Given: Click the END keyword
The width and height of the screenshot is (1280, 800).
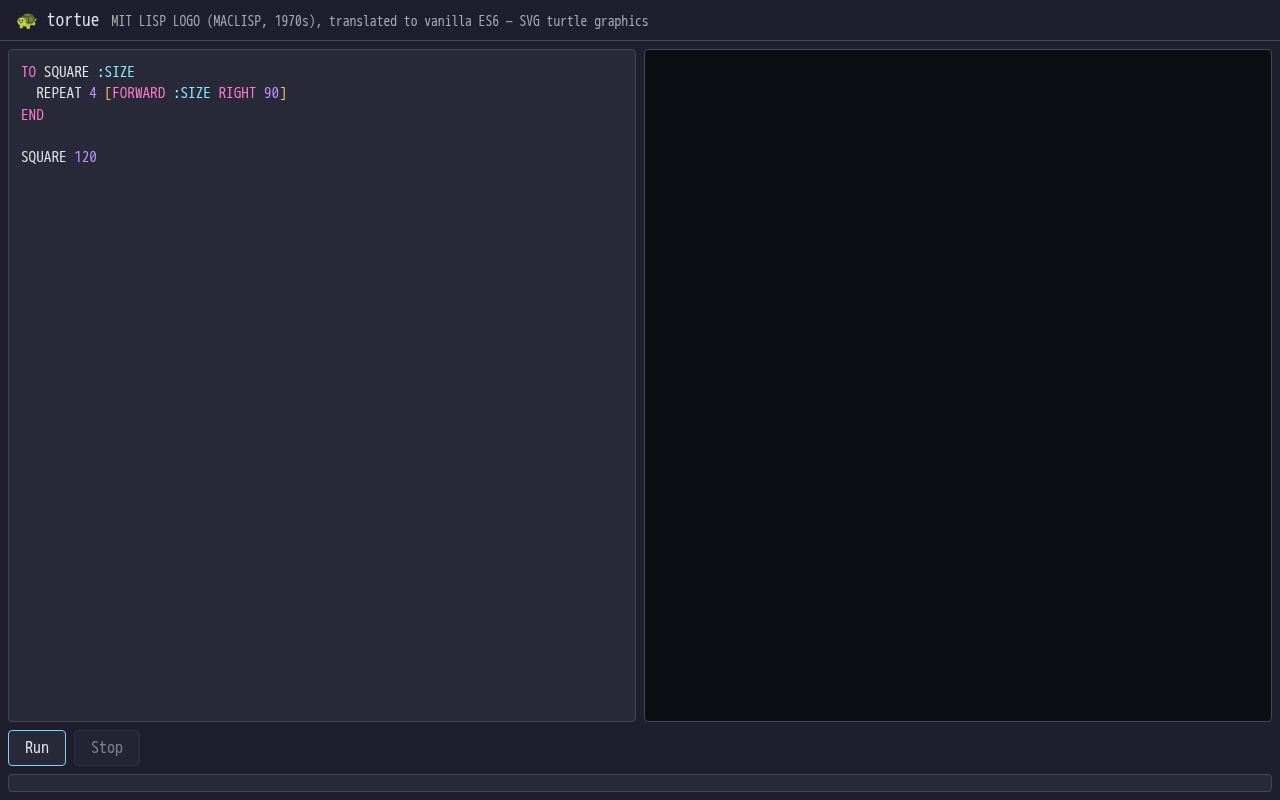Looking at the screenshot, I should click(32, 115).
